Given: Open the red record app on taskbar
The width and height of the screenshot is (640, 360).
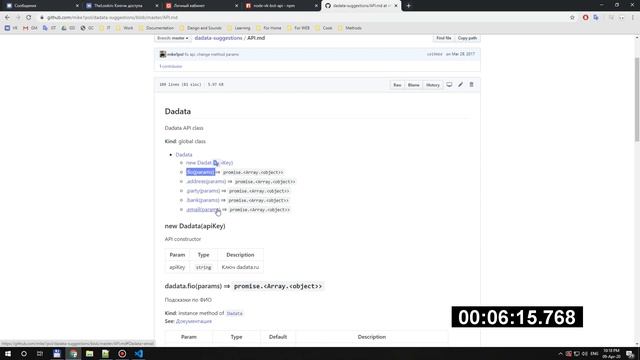Looking at the screenshot, I should (x=122, y=353).
